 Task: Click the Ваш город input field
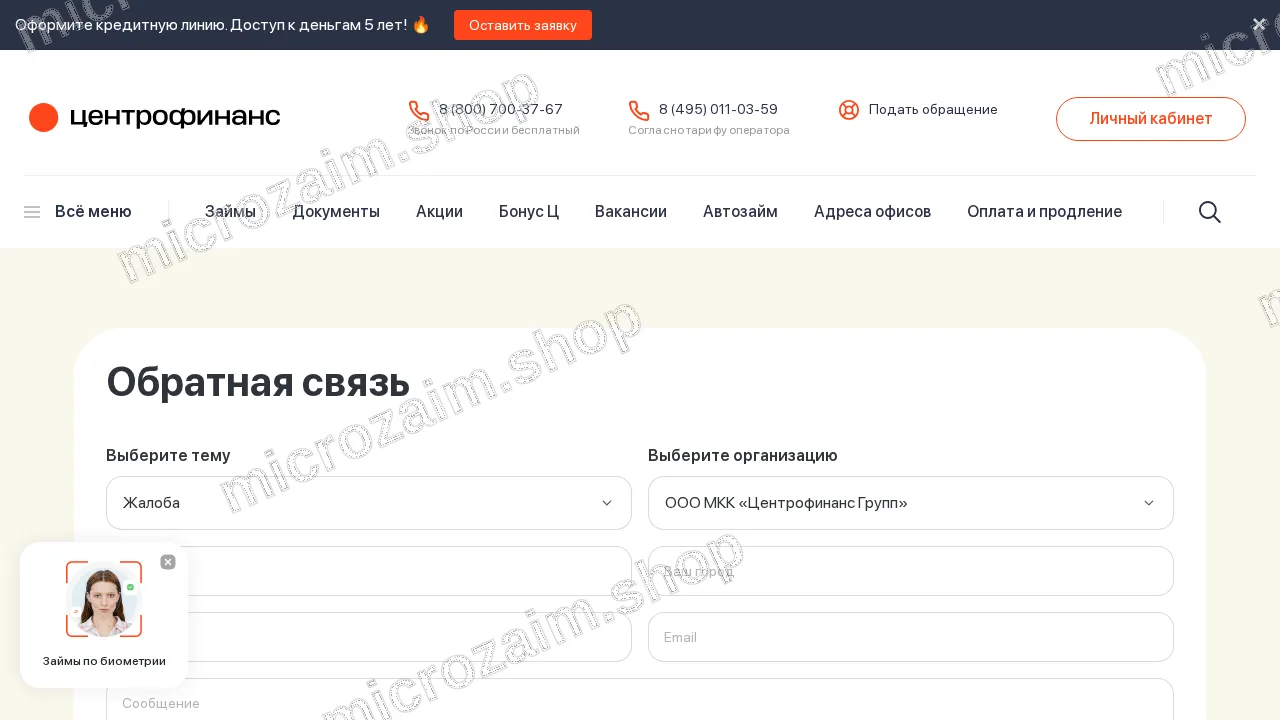[x=911, y=571]
